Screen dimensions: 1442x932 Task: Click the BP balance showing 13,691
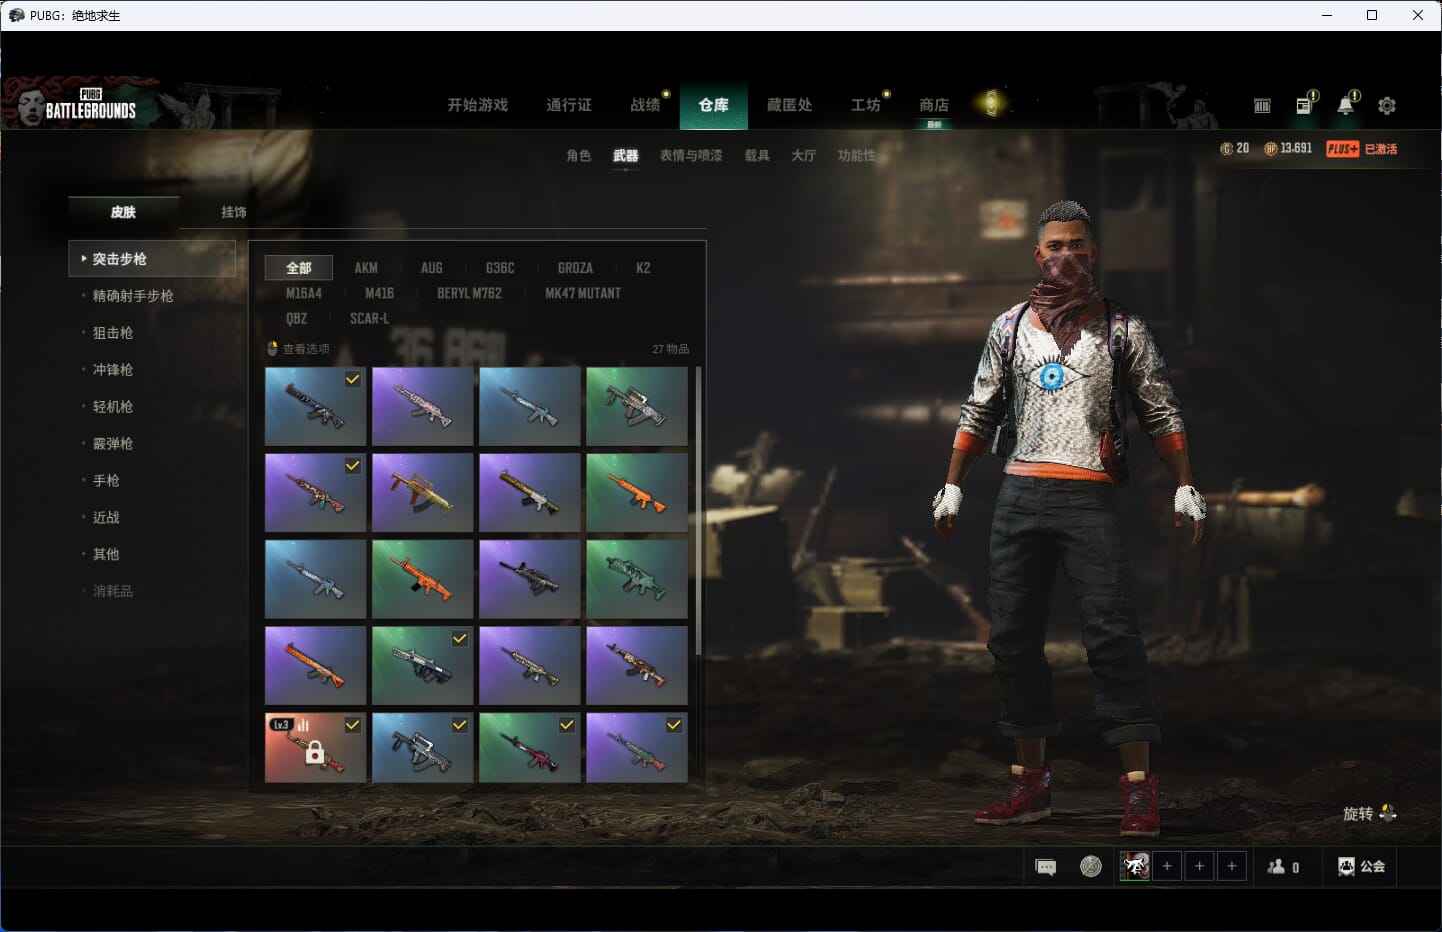pyautogui.click(x=1288, y=148)
